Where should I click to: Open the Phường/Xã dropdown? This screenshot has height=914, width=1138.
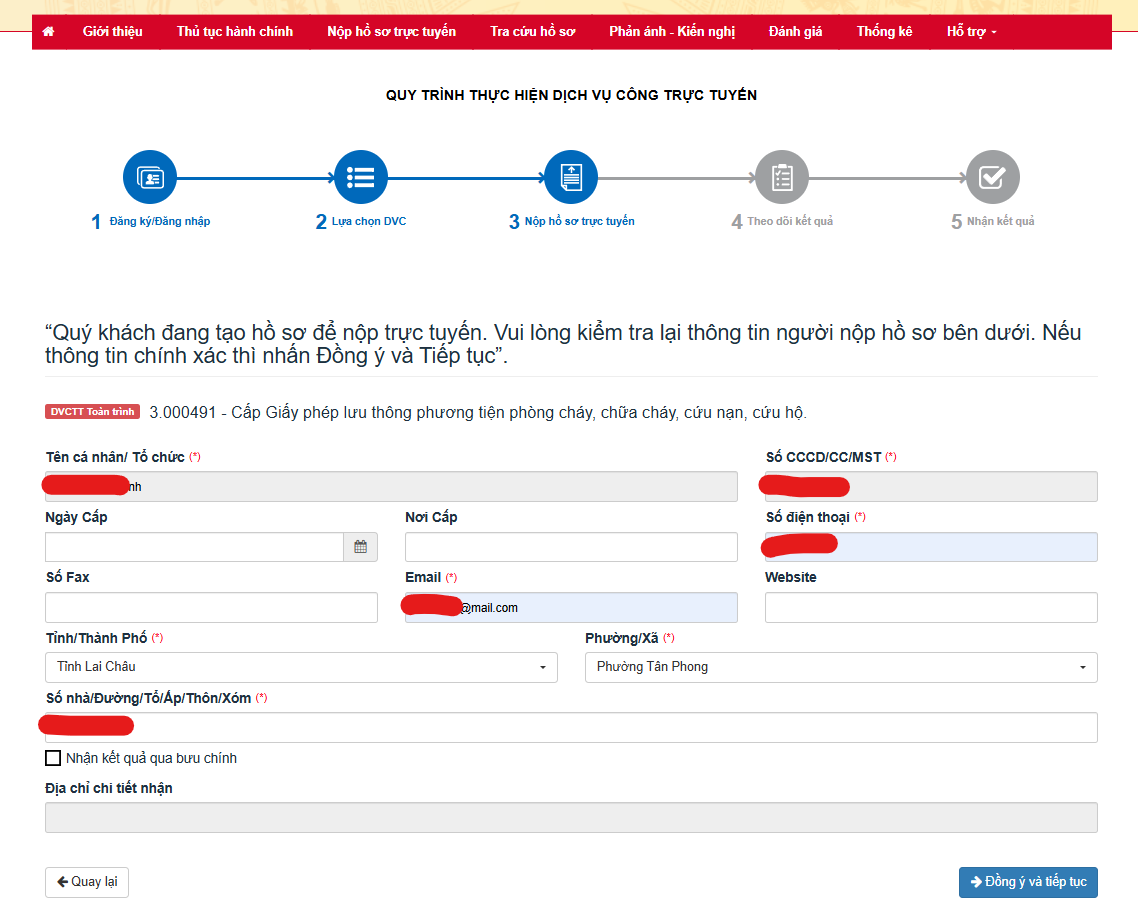coord(841,667)
